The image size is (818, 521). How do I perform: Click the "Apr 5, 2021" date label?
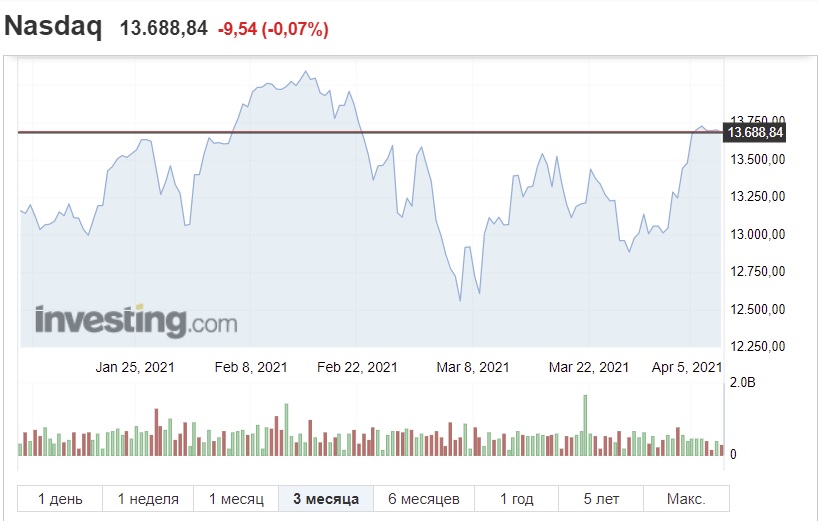686,367
